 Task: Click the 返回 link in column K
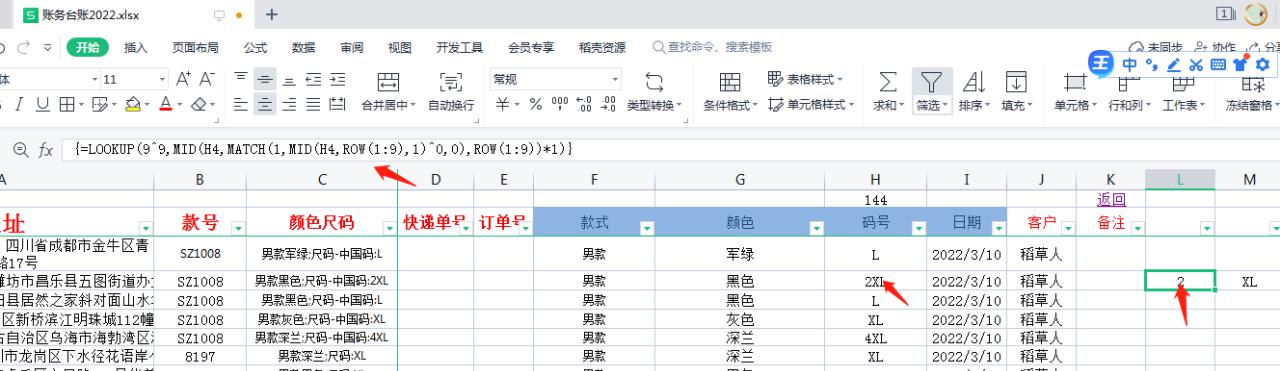click(1111, 199)
